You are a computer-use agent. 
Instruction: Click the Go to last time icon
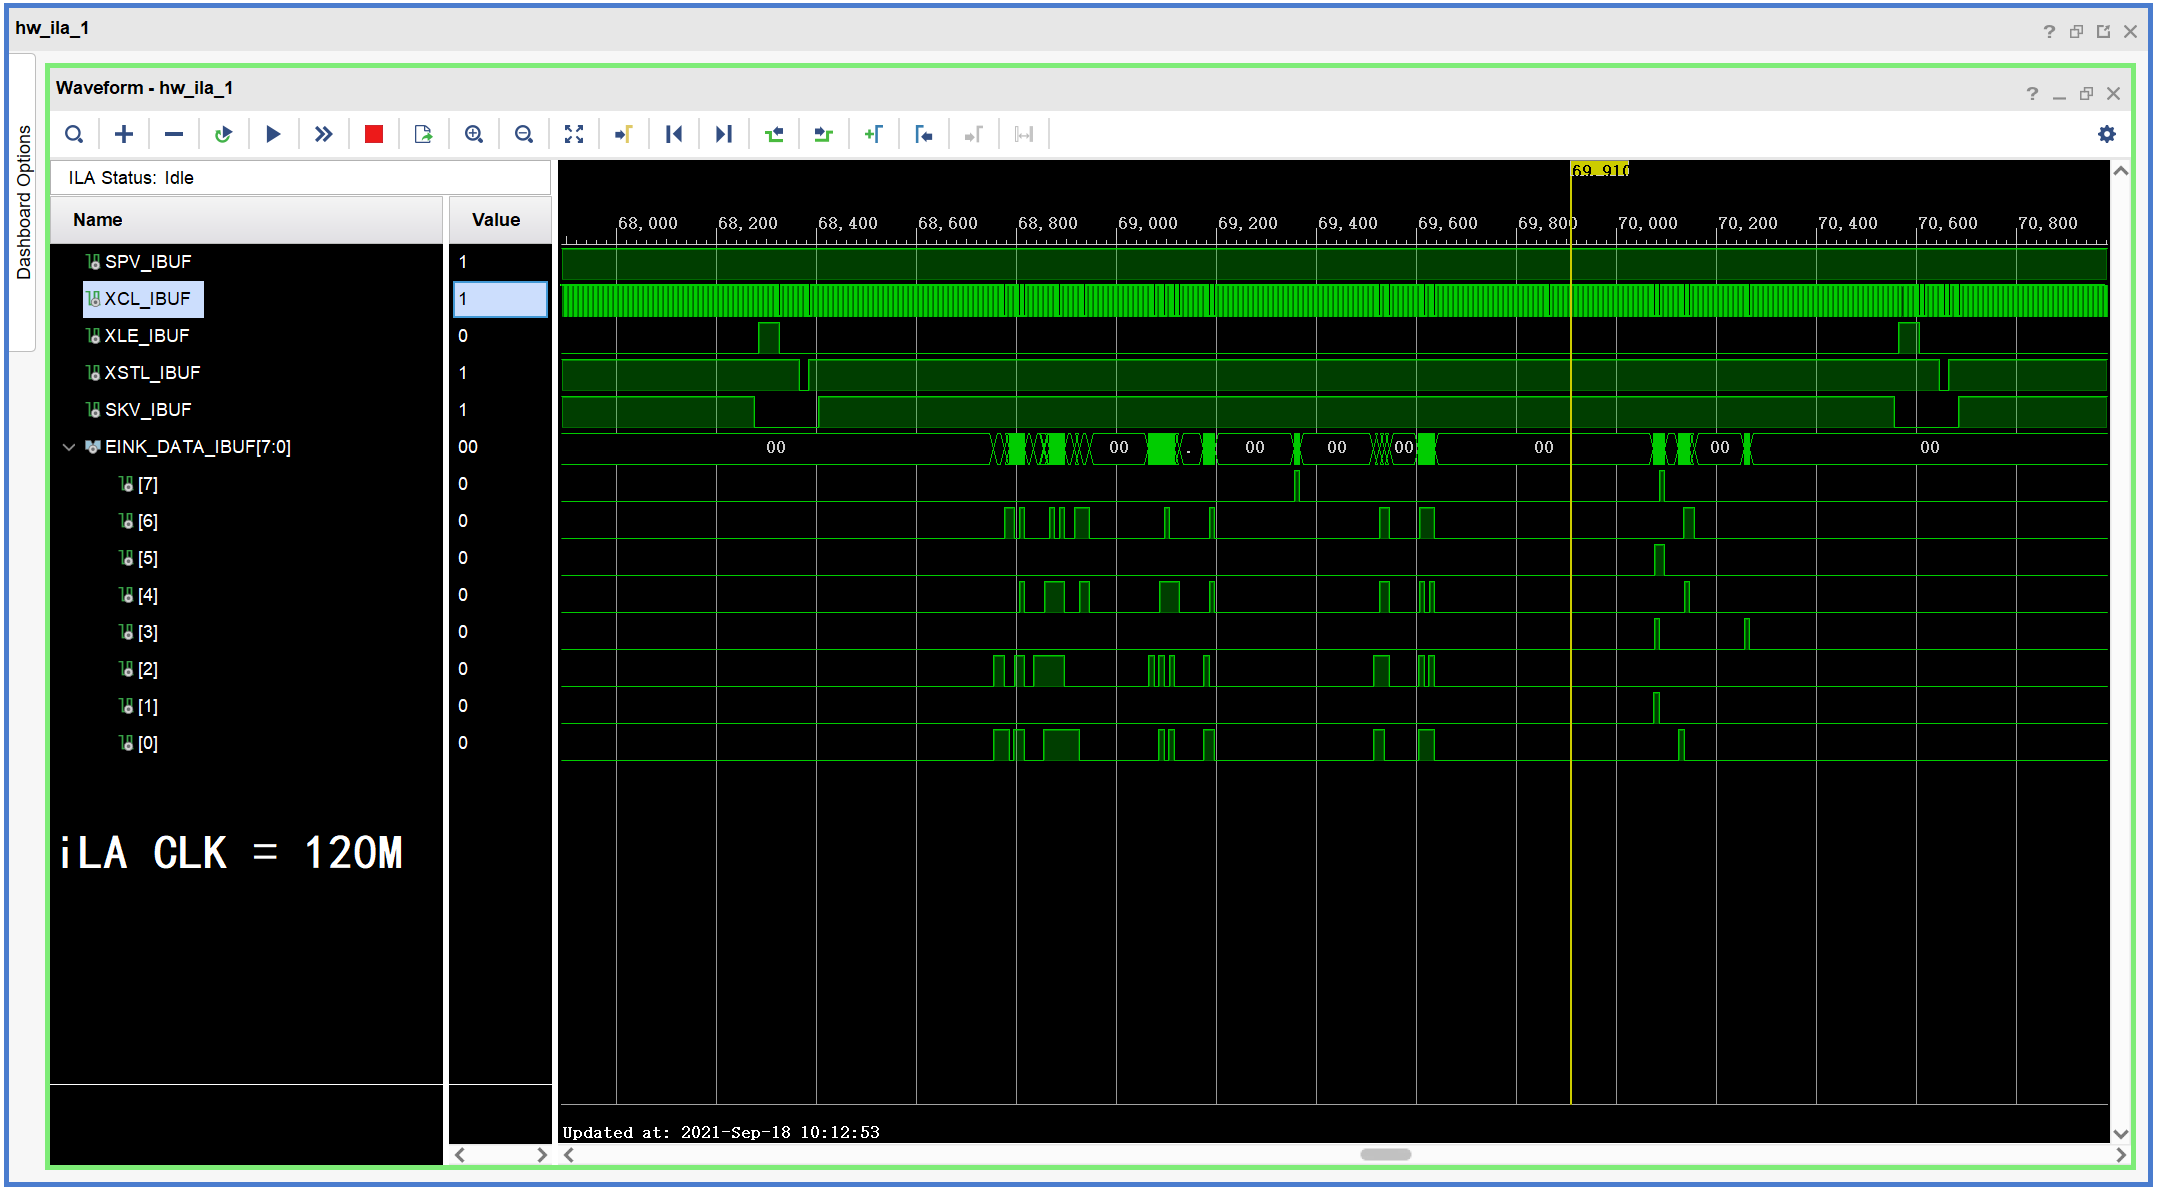[x=724, y=134]
